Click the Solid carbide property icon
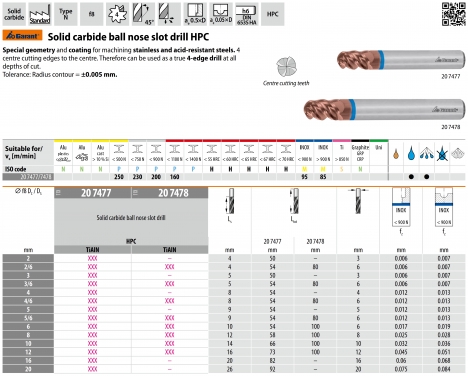Screen dimensions: 468x376 point(14,14)
